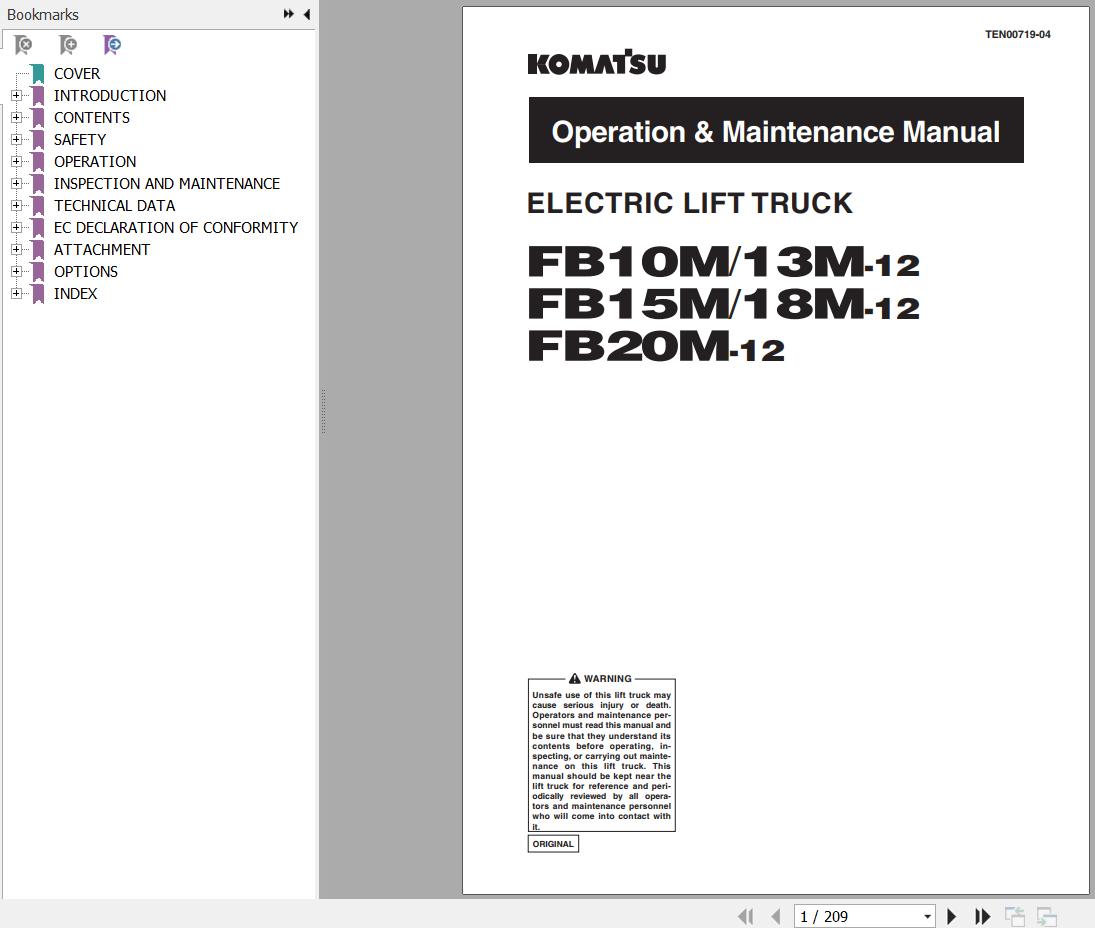Viewport: 1095px width, 928px height.
Task: Click the INTRODUCTION bookmark ribbon icon
Action: pyautogui.click(x=38, y=96)
